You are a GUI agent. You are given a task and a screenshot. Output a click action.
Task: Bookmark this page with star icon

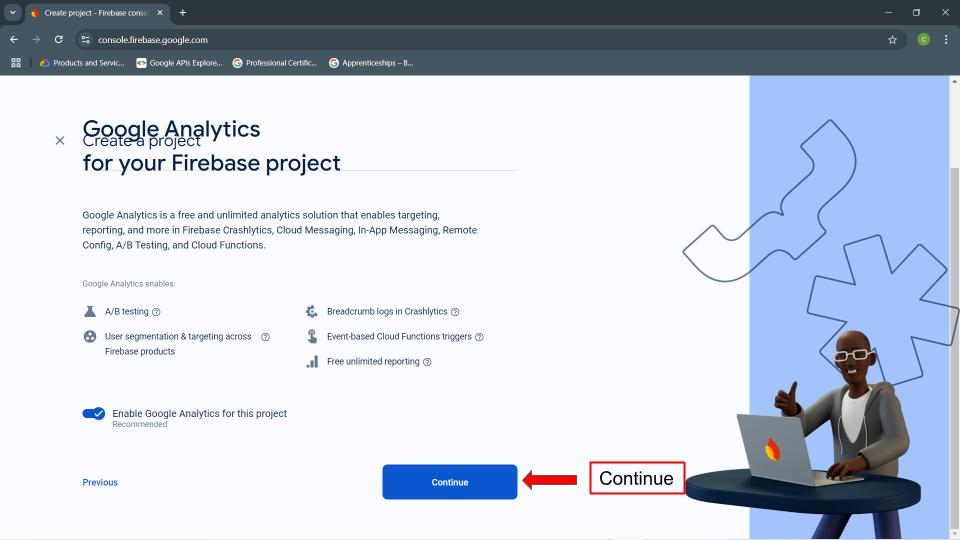point(892,40)
